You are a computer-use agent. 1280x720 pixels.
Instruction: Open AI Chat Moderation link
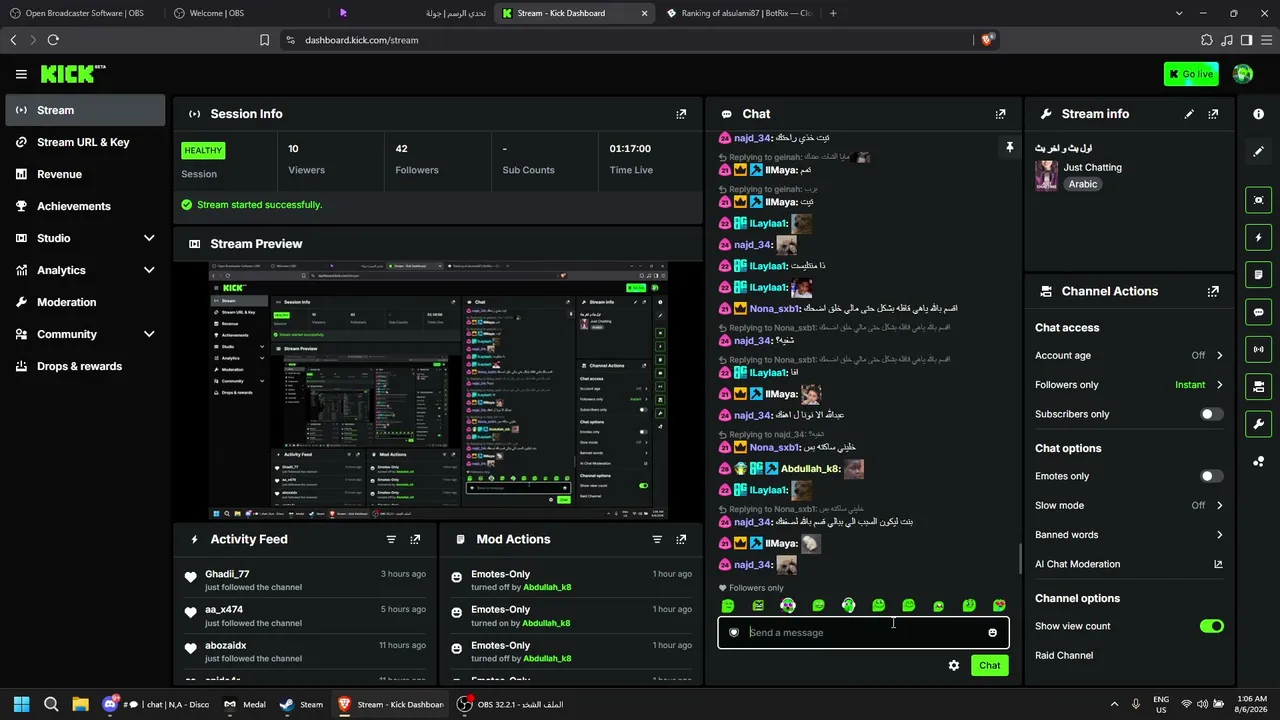pos(1129,564)
